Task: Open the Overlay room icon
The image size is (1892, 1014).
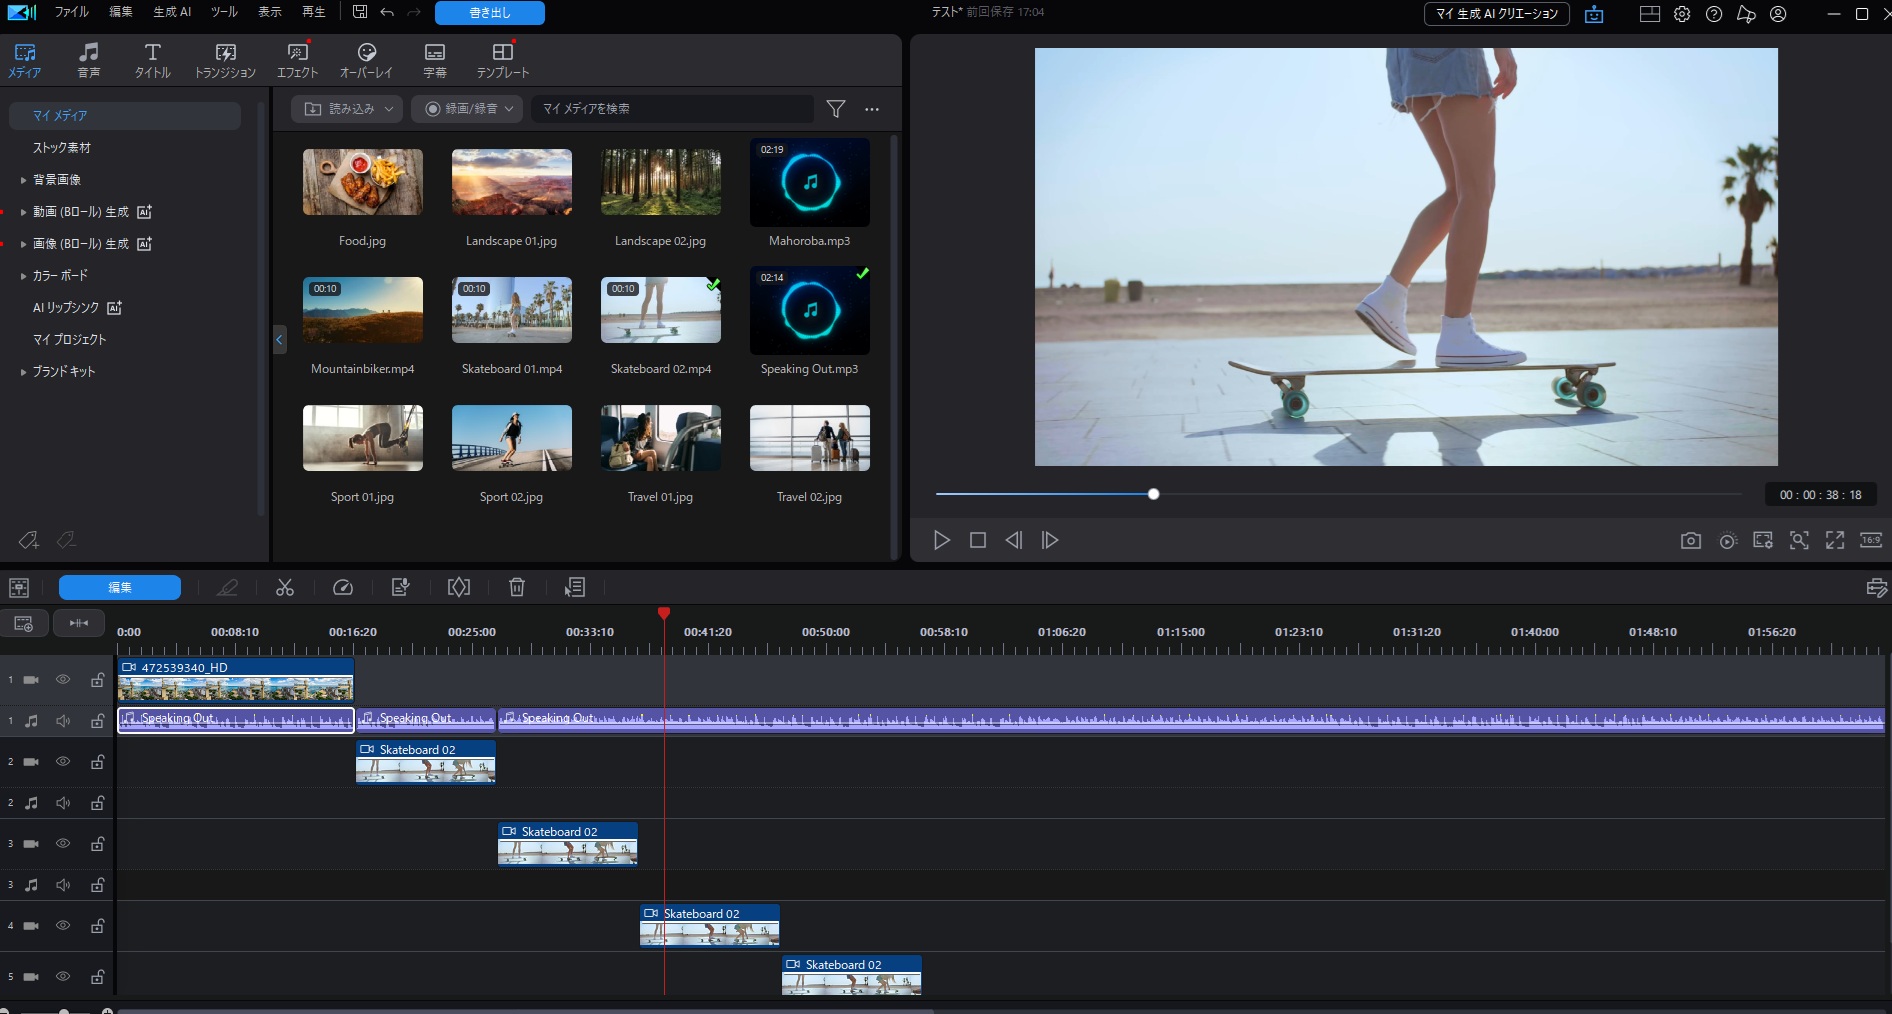Action: click(366, 60)
